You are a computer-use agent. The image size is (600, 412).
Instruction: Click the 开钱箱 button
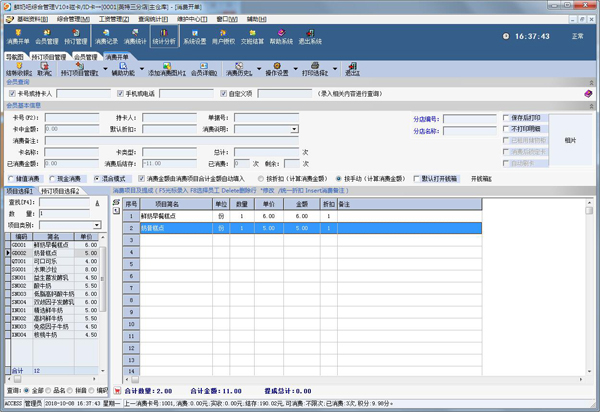click(x=482, y=179)
